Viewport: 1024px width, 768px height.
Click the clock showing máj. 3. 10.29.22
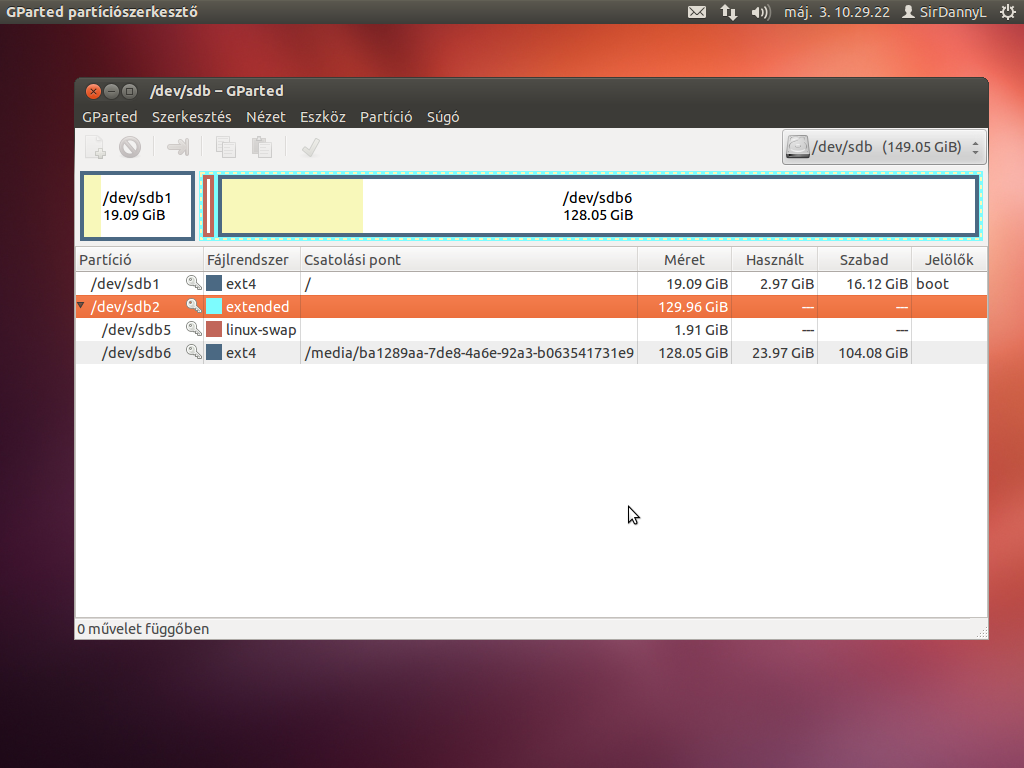pos(837,12)
